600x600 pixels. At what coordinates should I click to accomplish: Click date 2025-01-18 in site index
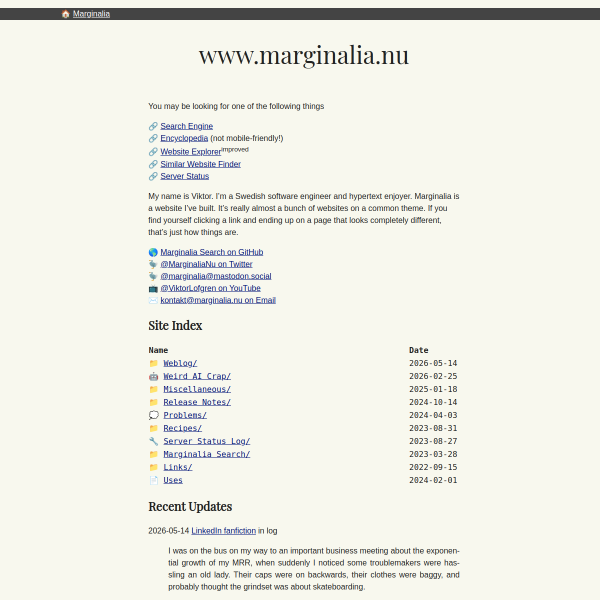(433, 389)
